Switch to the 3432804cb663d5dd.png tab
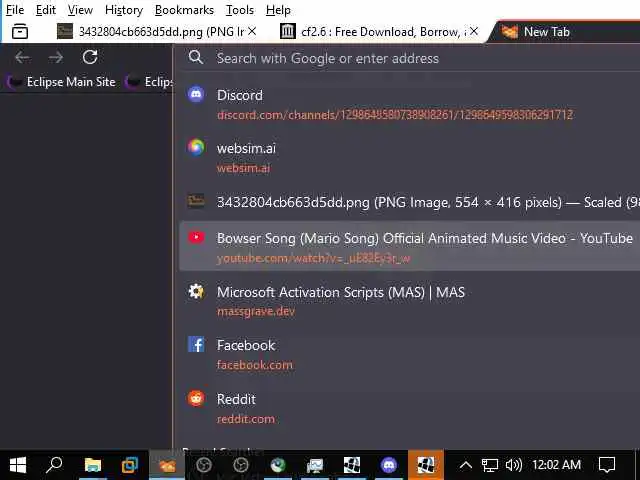 (x=157, y=31)
